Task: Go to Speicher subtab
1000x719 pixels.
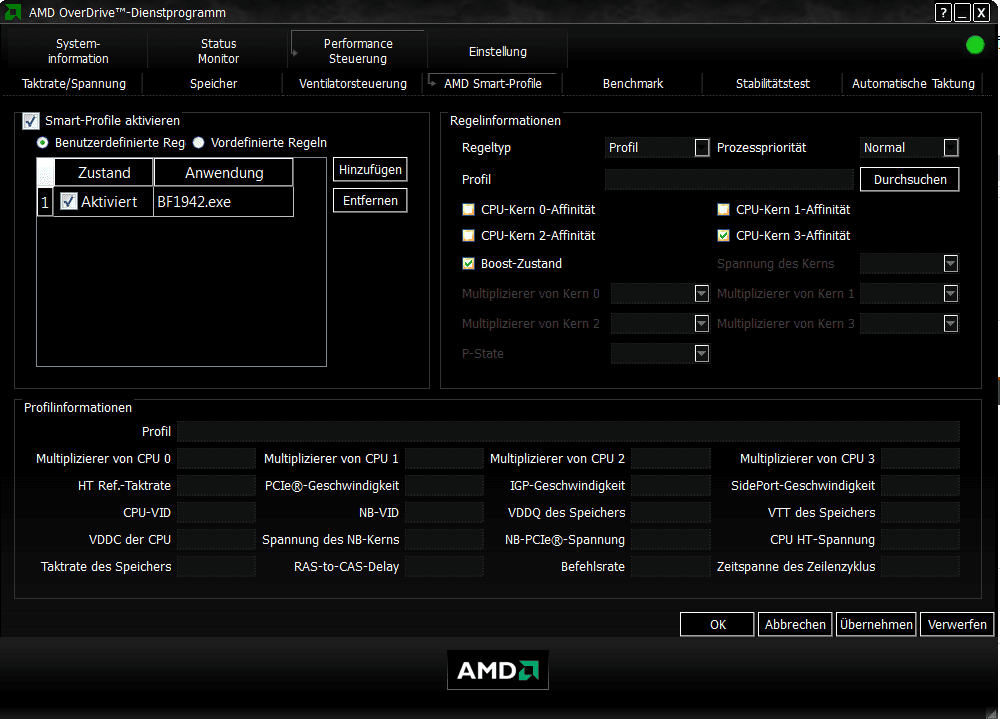Action: [x=213, y=84]
